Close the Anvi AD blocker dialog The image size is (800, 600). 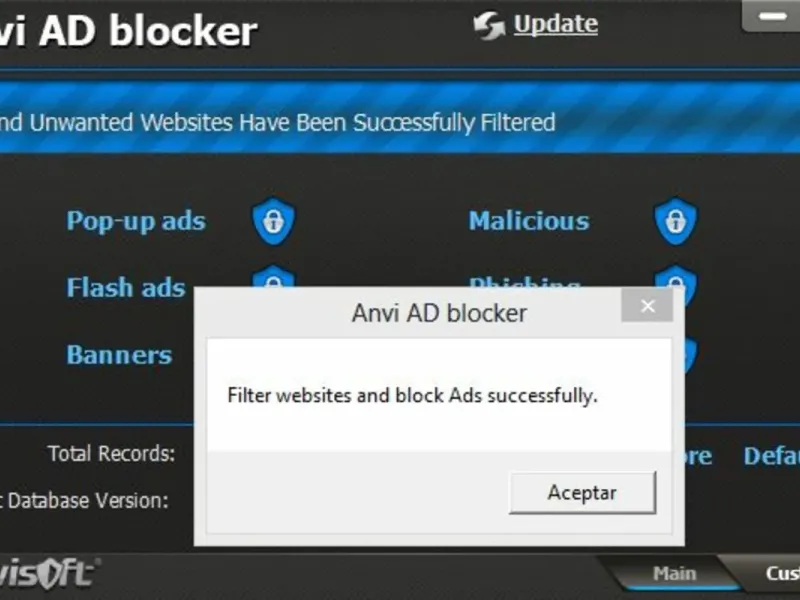tap(647, 306)
